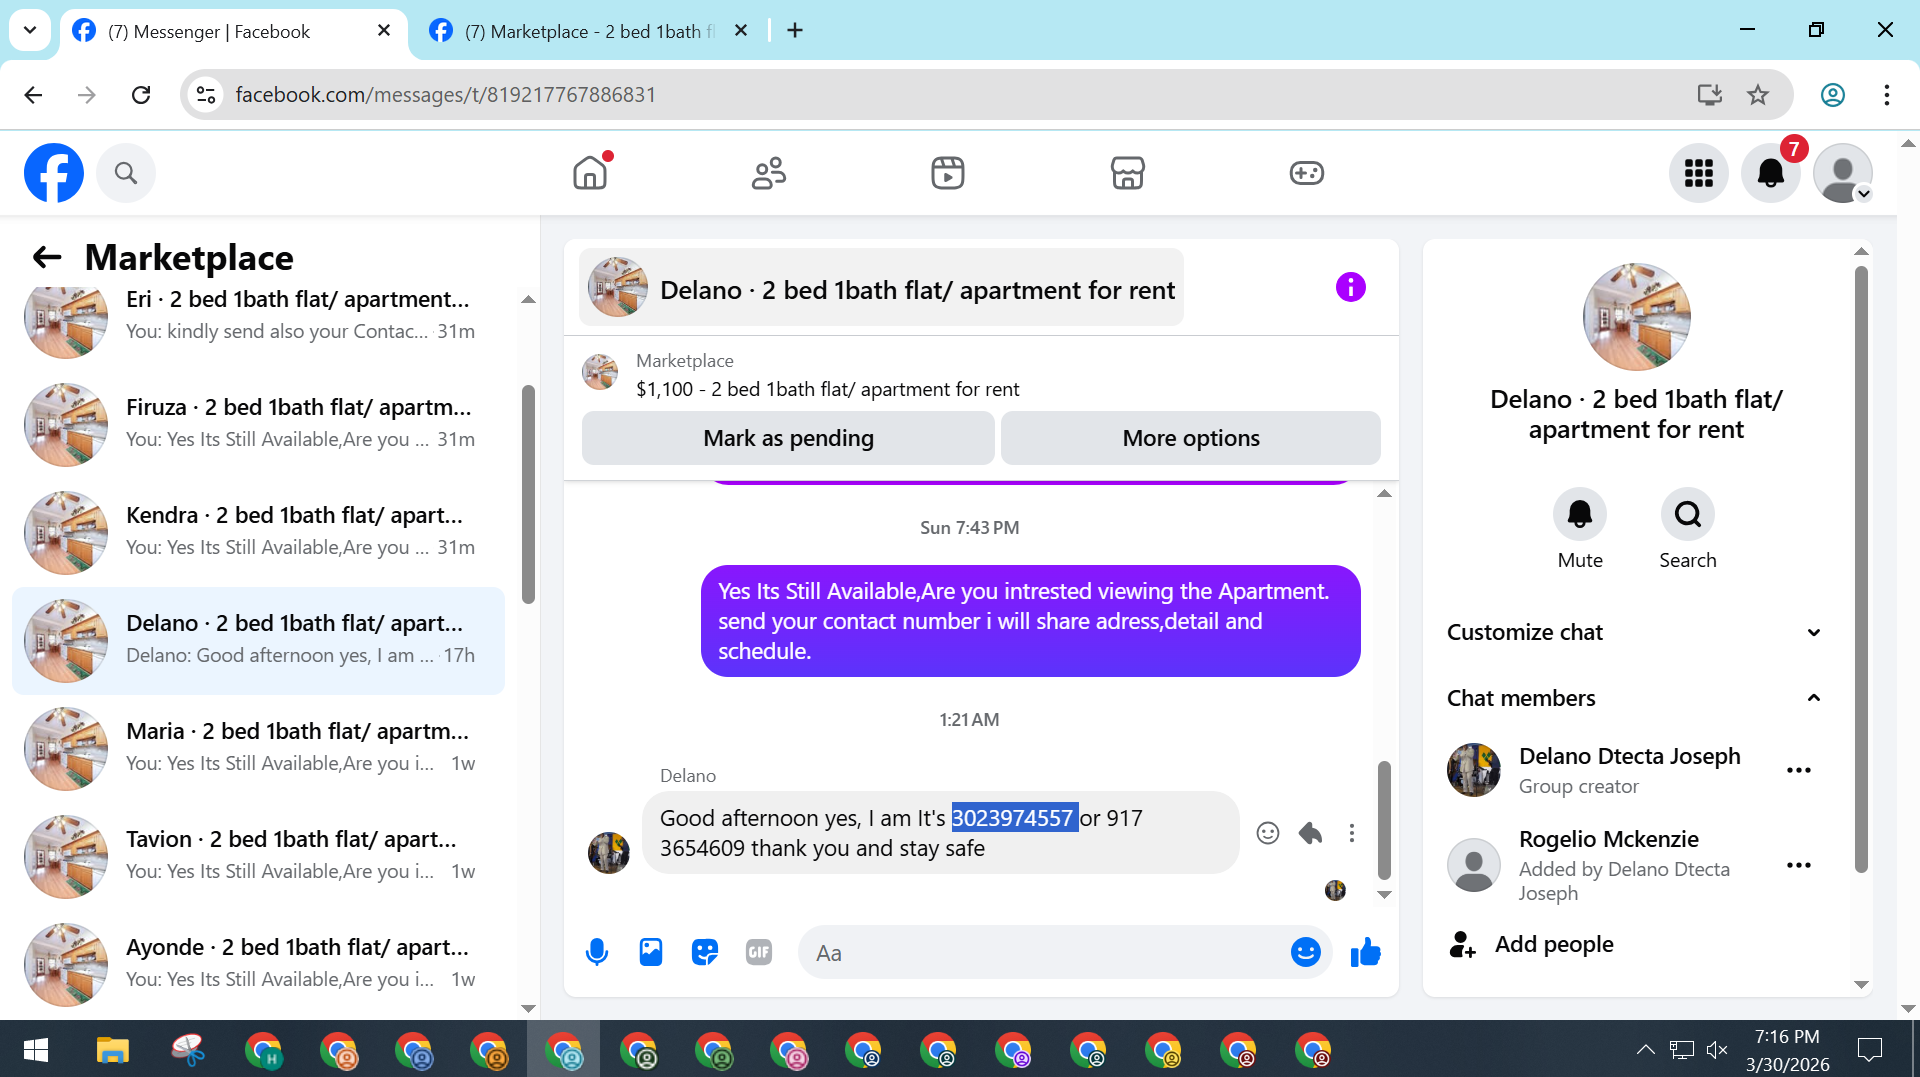Image resolution: width=1920 pixels, height=1077 pixels.
Task: Reply to Delano's message with arrow icon
Action: click(x=1310, y=833)
